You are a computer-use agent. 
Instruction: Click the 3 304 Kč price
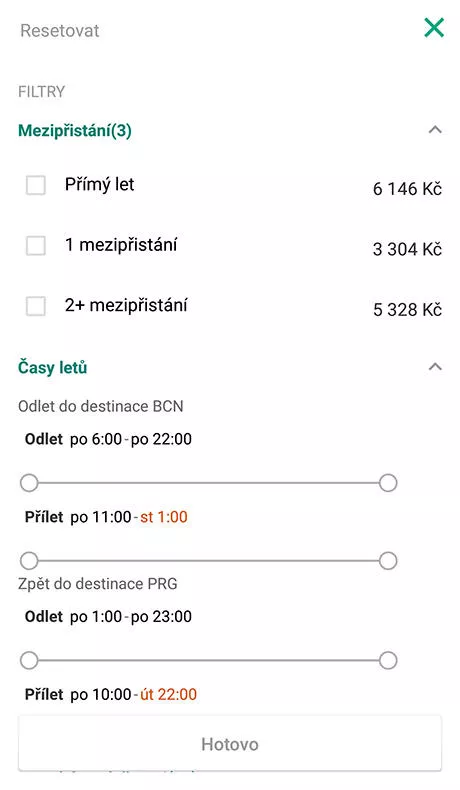(x=407, y=249)
